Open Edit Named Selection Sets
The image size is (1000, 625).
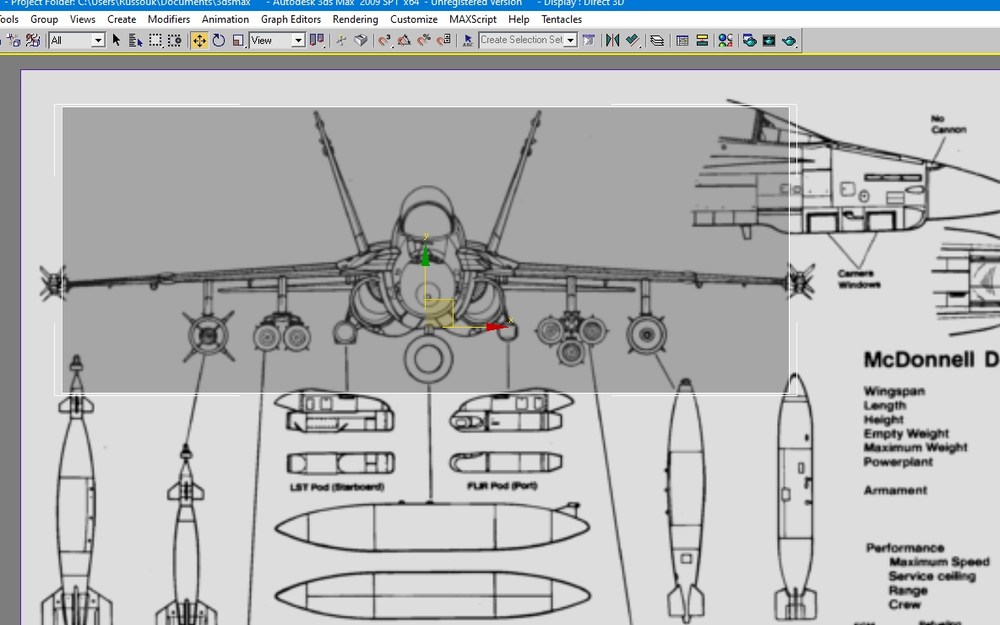tap(467, 40)
